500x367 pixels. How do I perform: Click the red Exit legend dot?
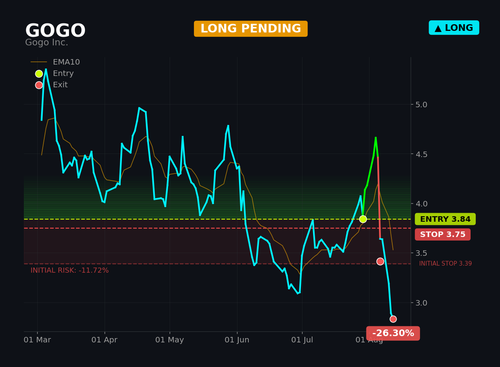(x=39, y=85)
